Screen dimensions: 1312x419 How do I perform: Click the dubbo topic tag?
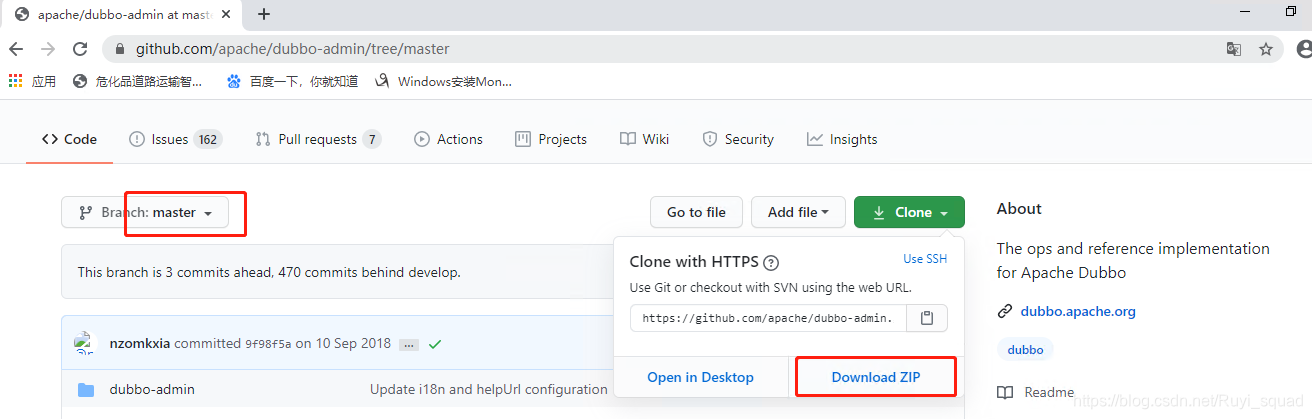tap(1025, 350)
